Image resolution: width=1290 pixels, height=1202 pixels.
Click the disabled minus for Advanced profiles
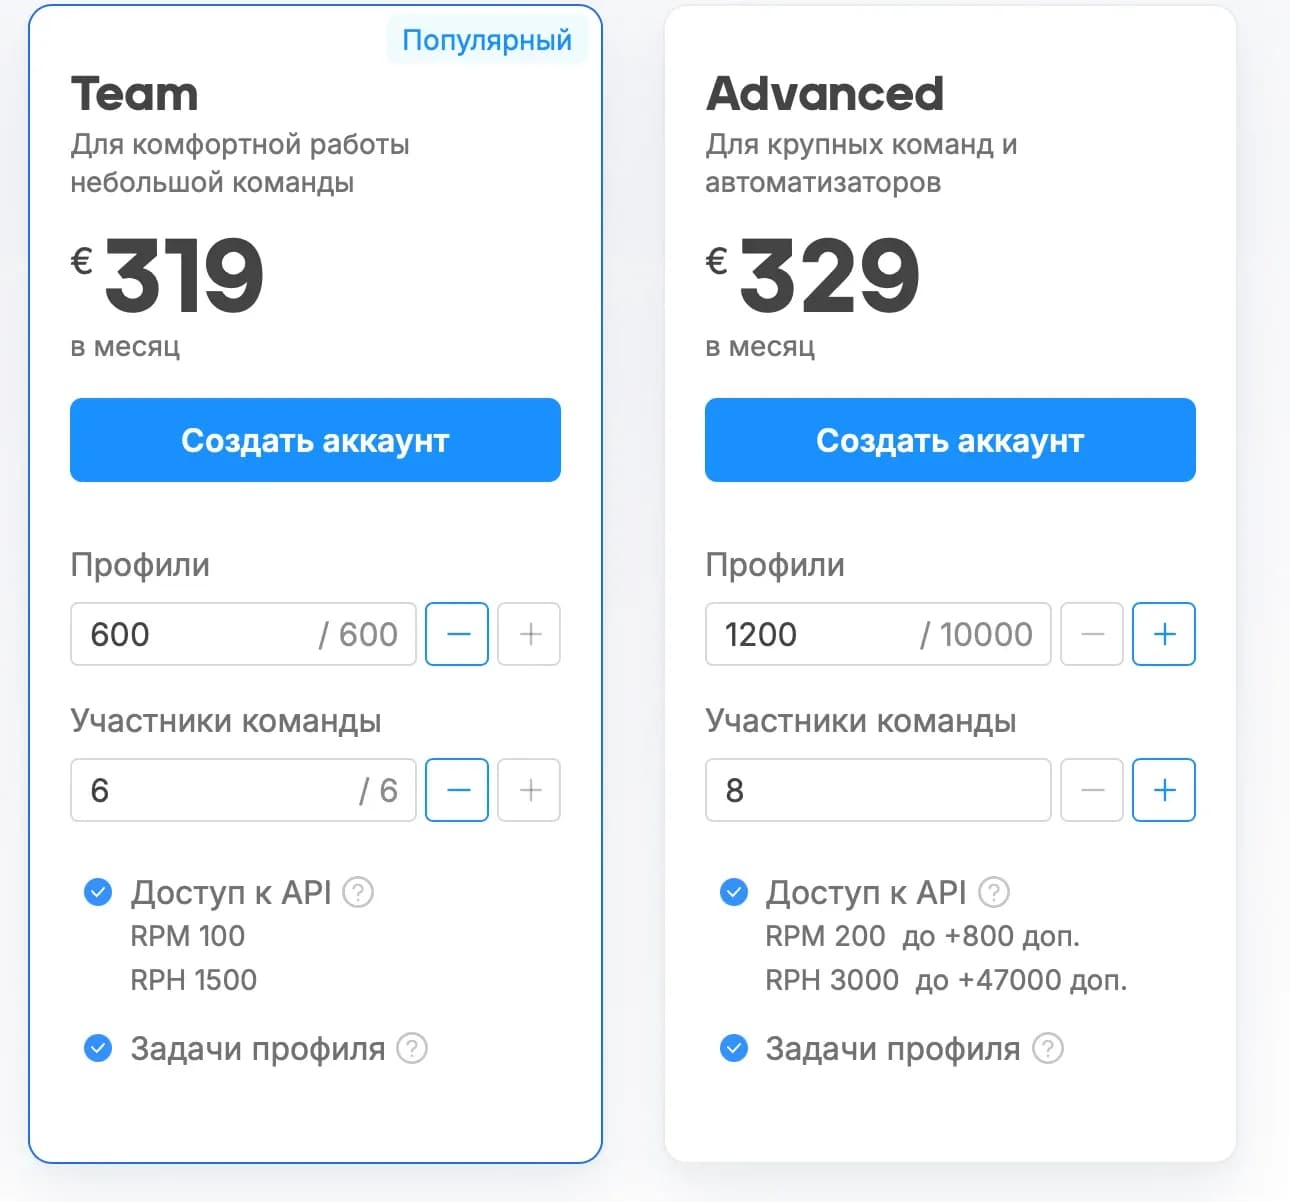(x=1091, y=634)
